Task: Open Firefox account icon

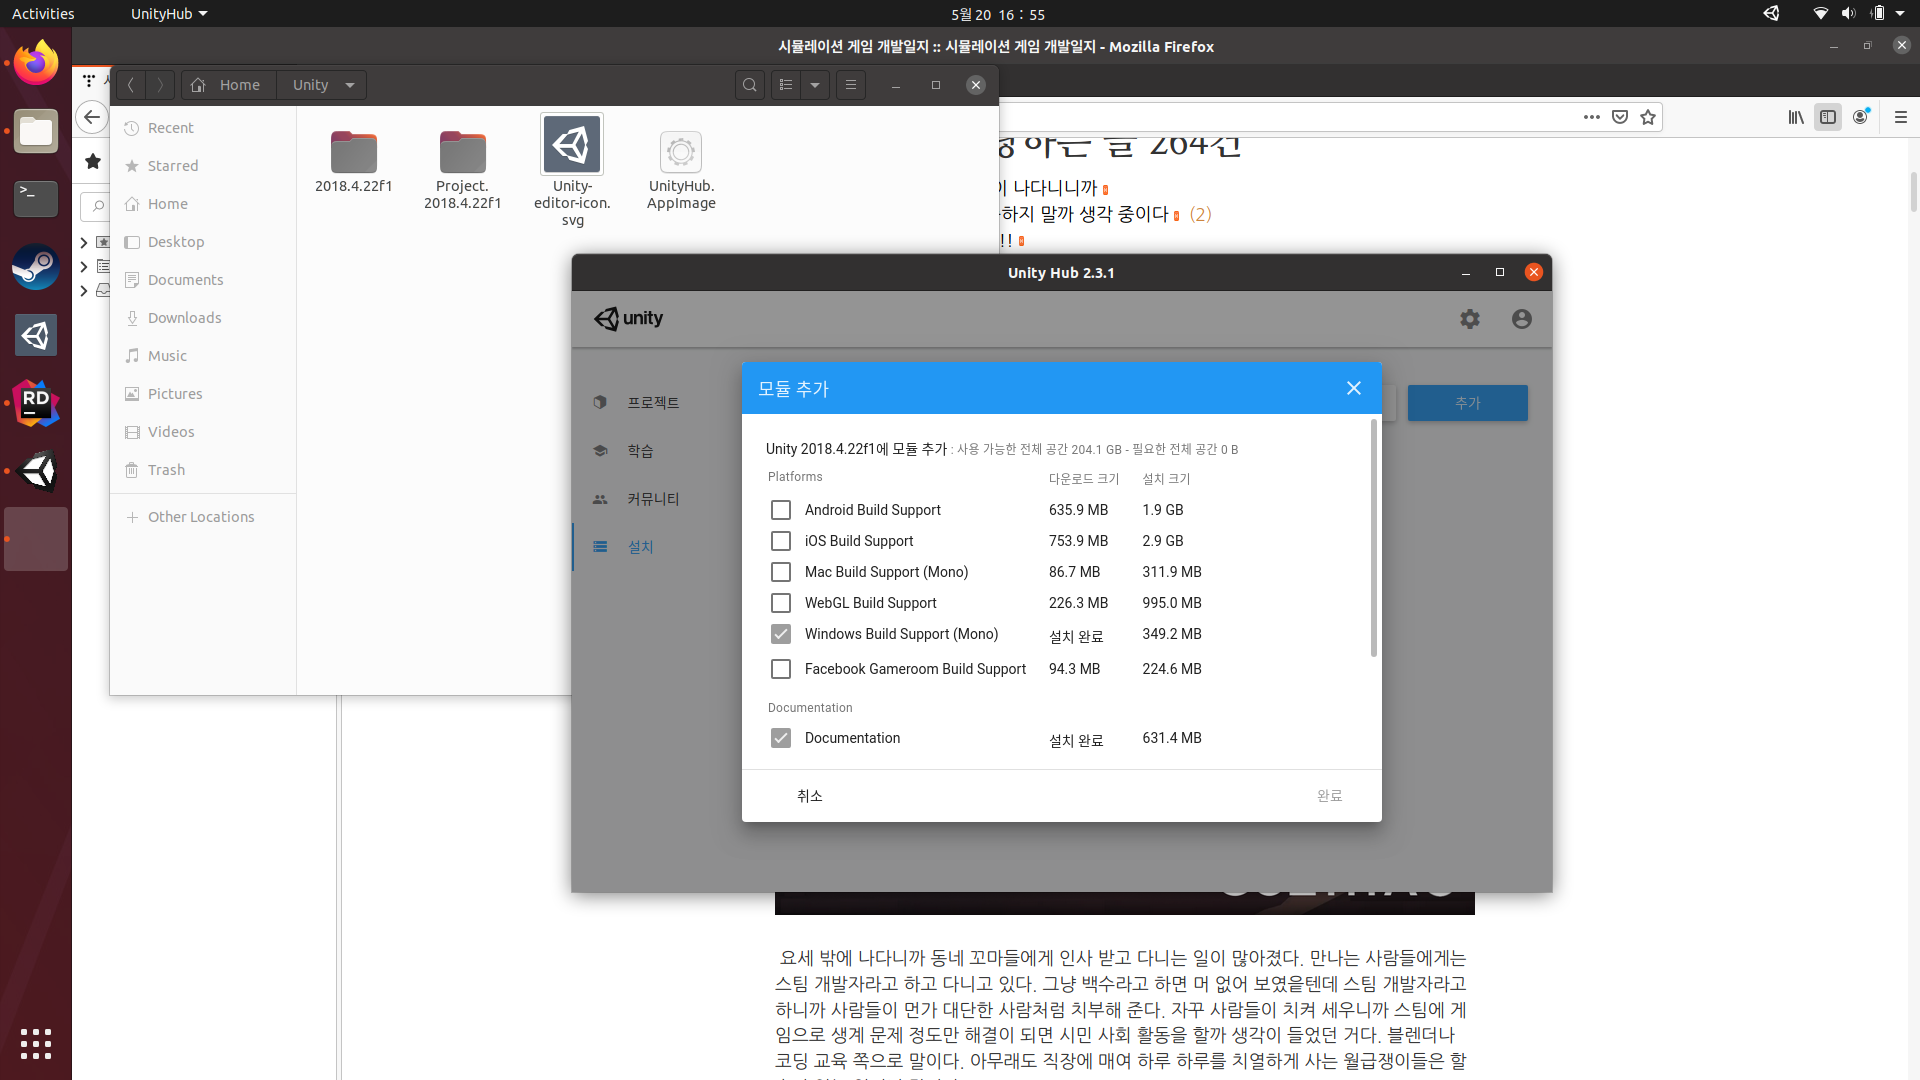Action: pyautogui.click(x=1861, y=117)
